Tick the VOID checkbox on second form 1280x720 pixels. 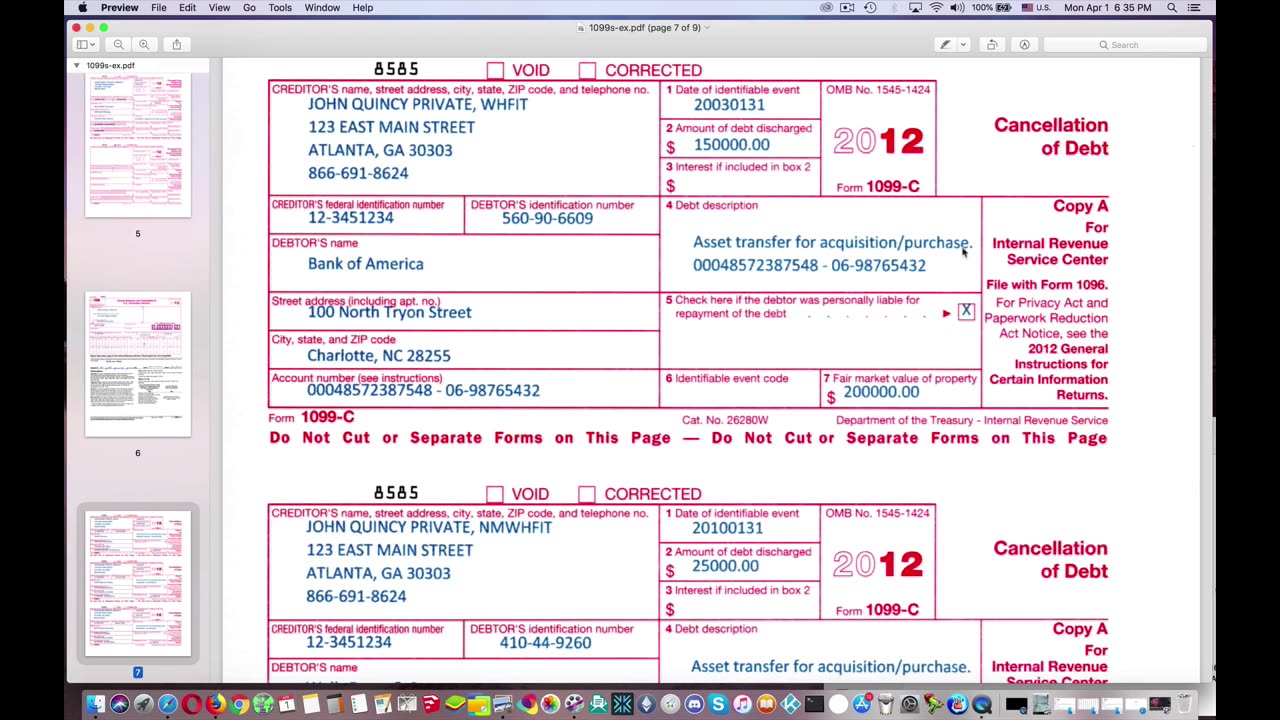(x=494, y=494)
